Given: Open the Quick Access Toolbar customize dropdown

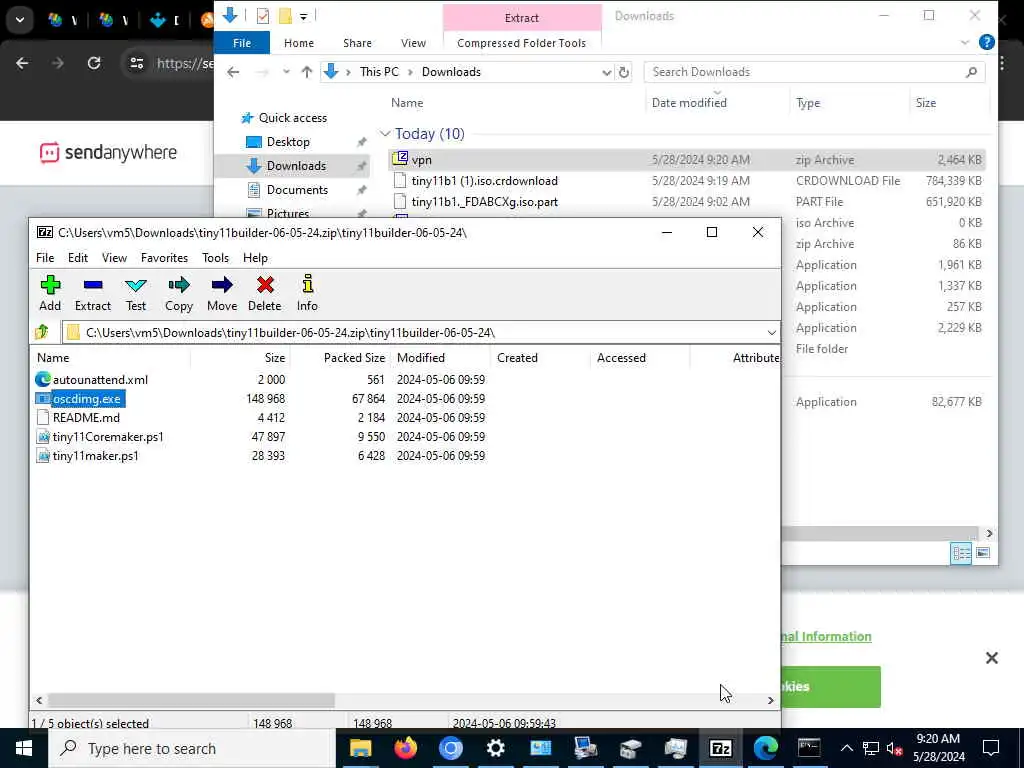Looking at the screenshot, I should (304, 16).
